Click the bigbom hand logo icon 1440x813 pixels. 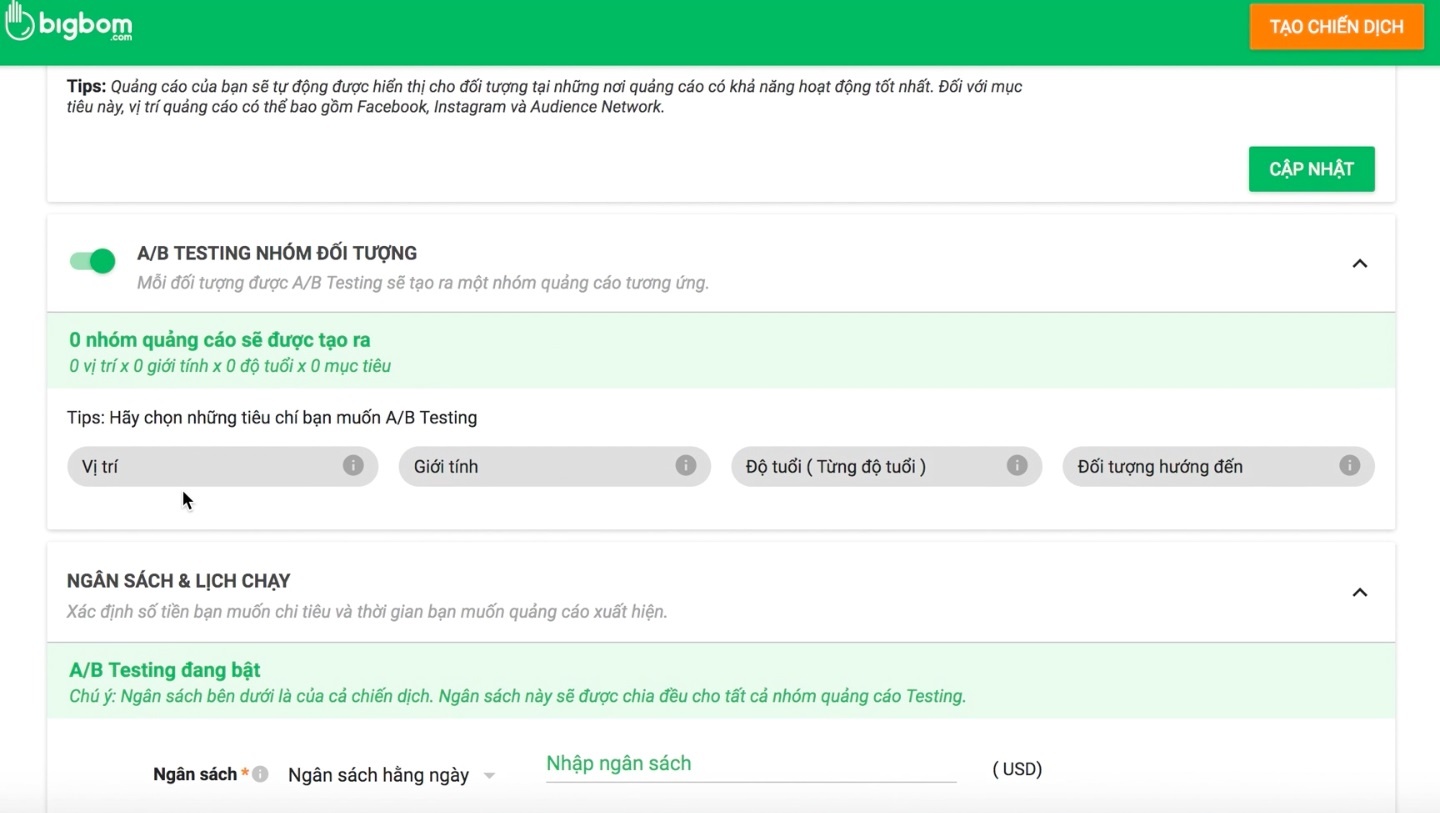pos(19,23)
